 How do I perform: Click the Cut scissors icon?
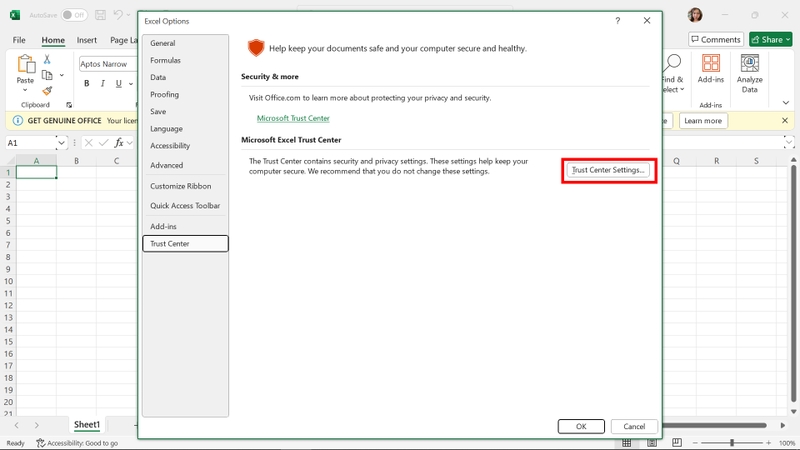pyautogui.click(x=47, y=60)
